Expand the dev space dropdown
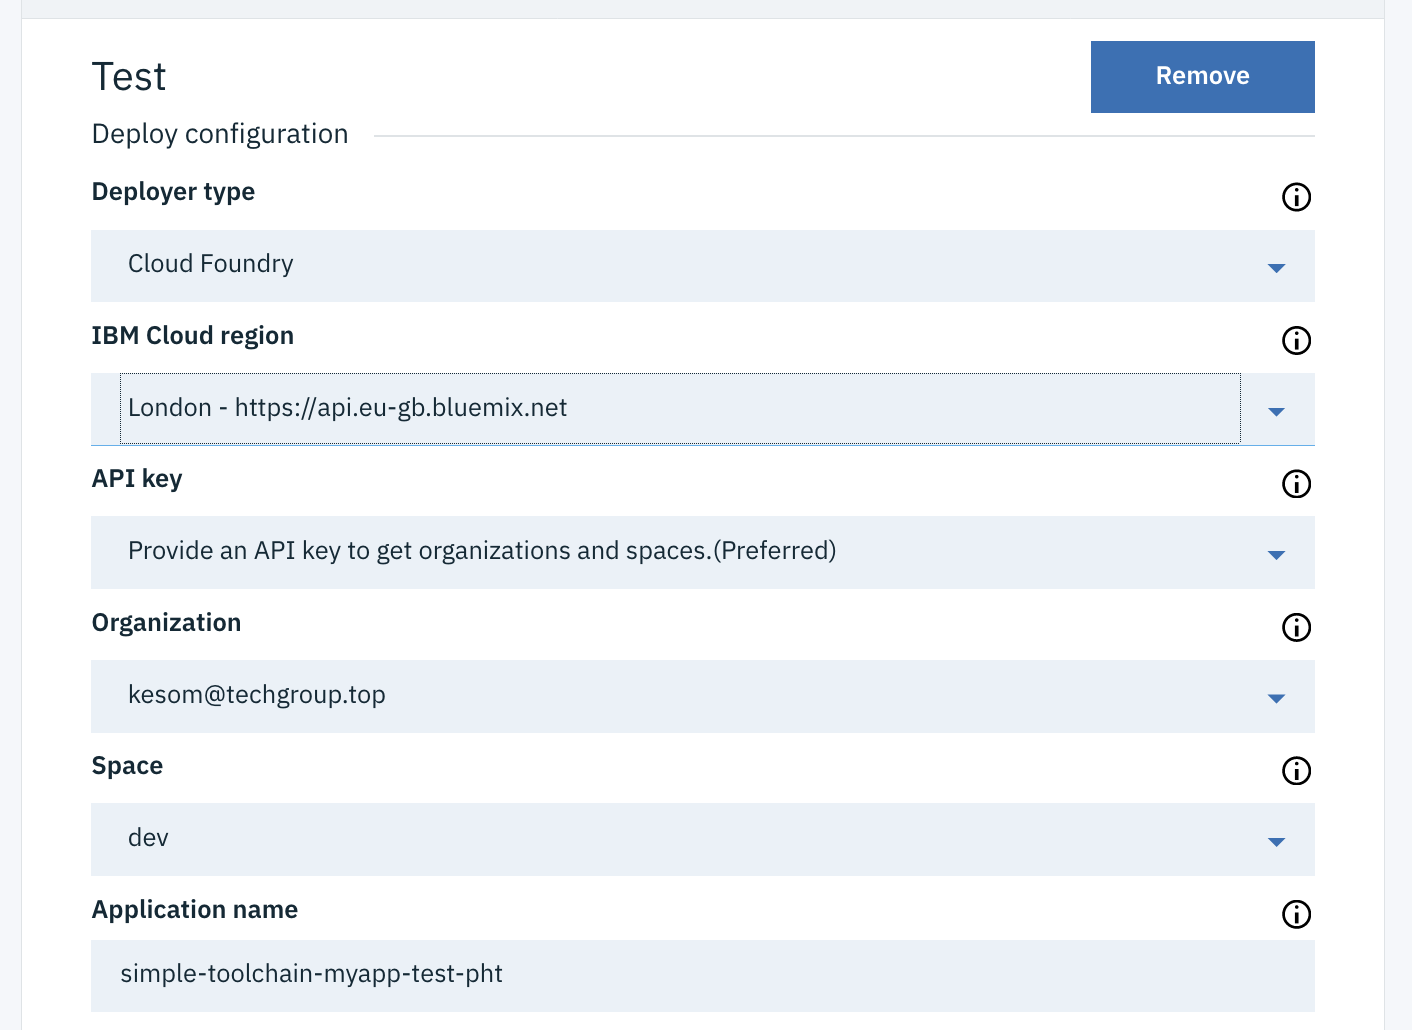 pos(680,839)
